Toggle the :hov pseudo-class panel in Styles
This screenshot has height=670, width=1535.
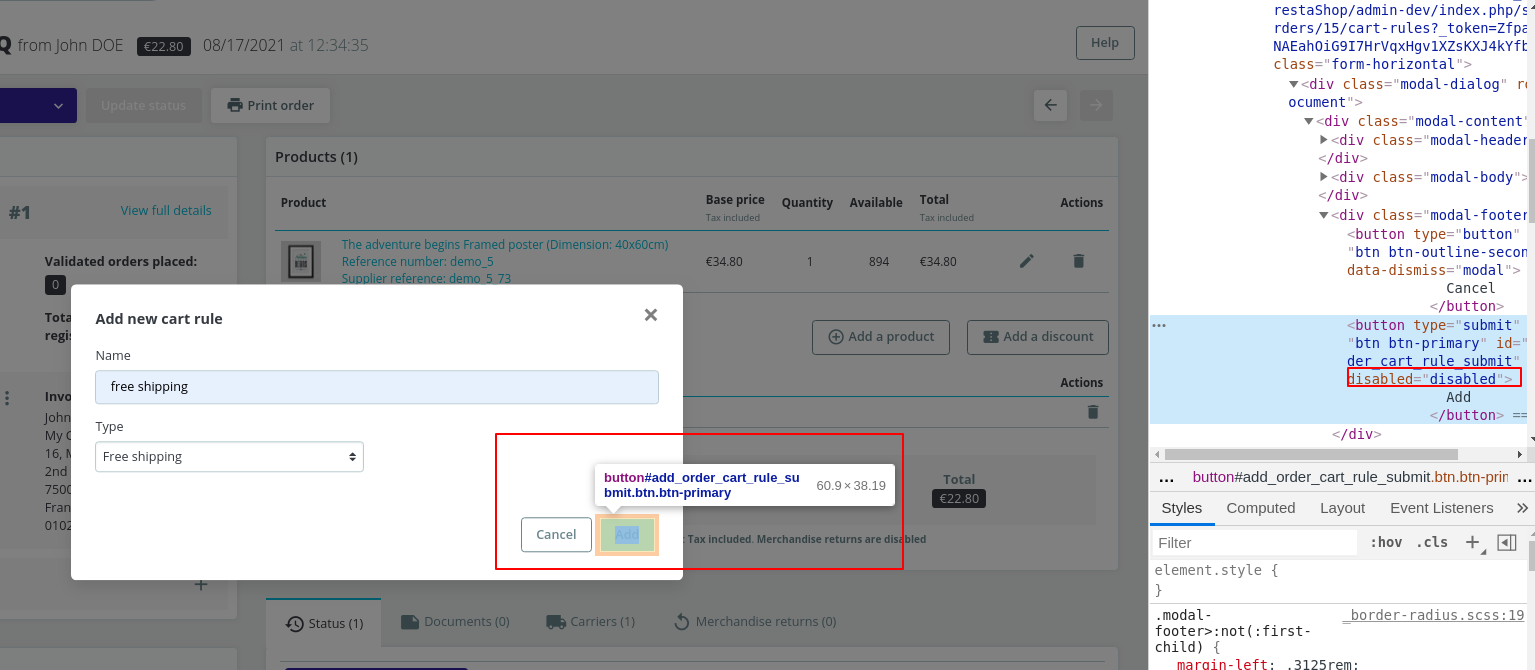click(1386, 542)
